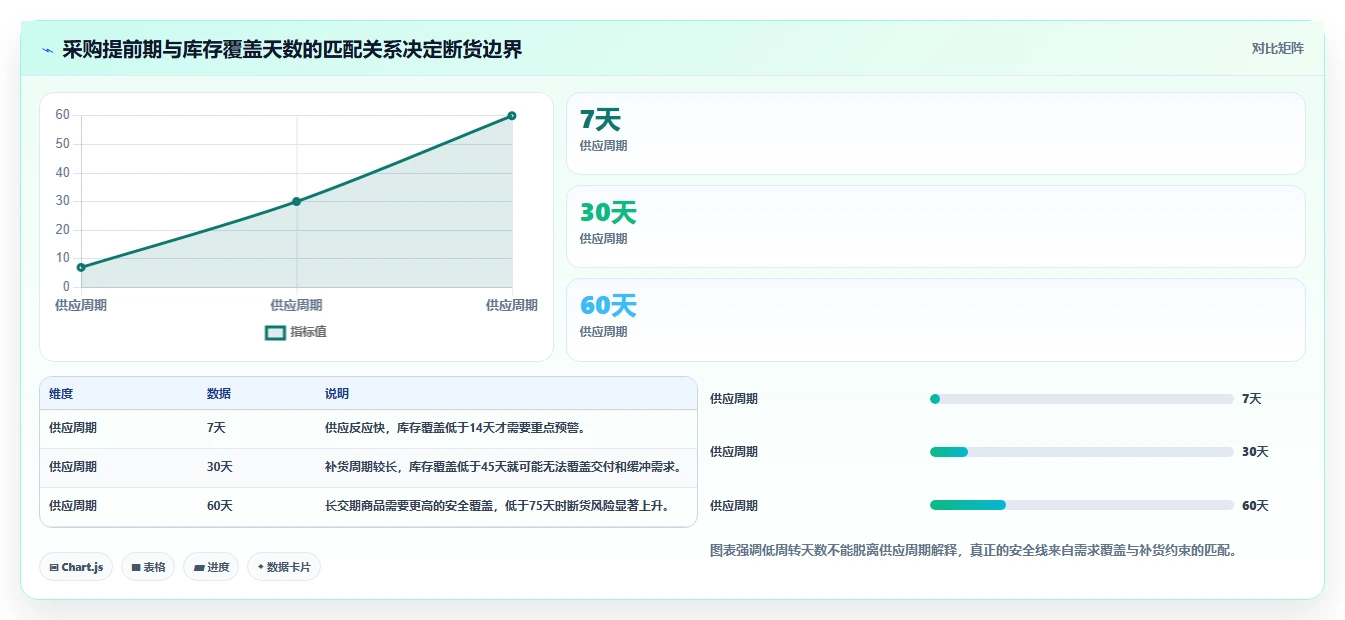This screenshot has height=620, width=1345.
Task: Select the 7天 supply cycle card
Action: pyautogui.click(x=936, y=134)
